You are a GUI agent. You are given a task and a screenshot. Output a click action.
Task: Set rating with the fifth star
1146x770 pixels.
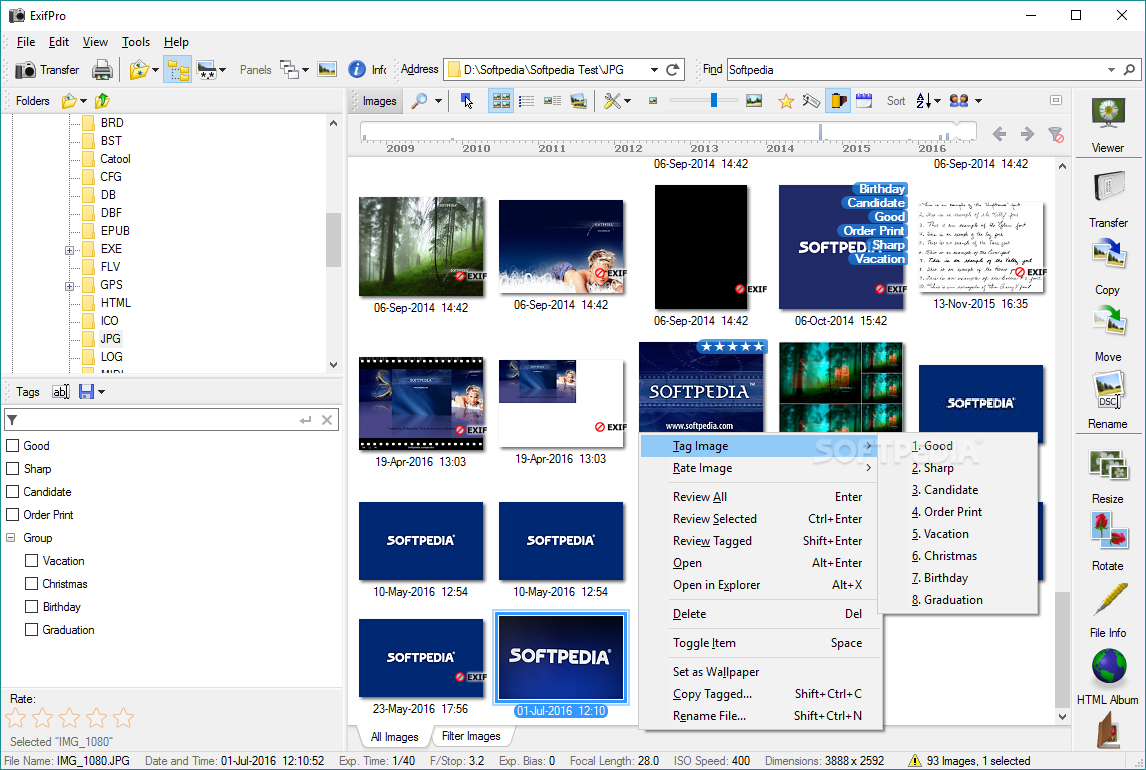click(x=124, y=718)
